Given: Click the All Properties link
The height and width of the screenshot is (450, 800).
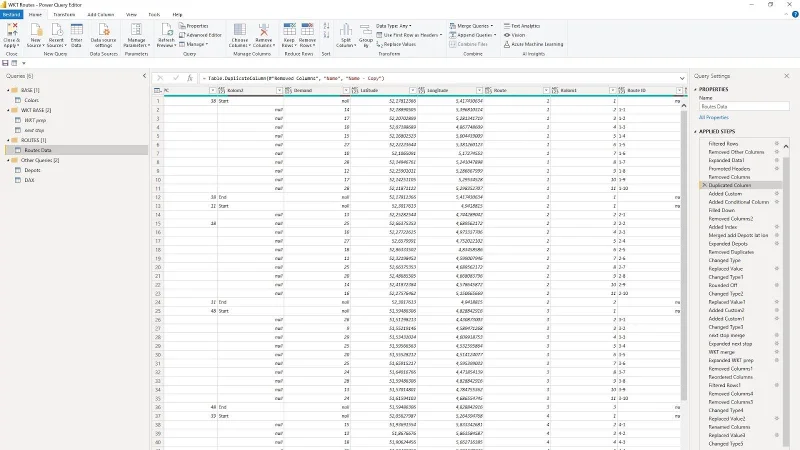Looking at the screenshot, I should [713, 117].
